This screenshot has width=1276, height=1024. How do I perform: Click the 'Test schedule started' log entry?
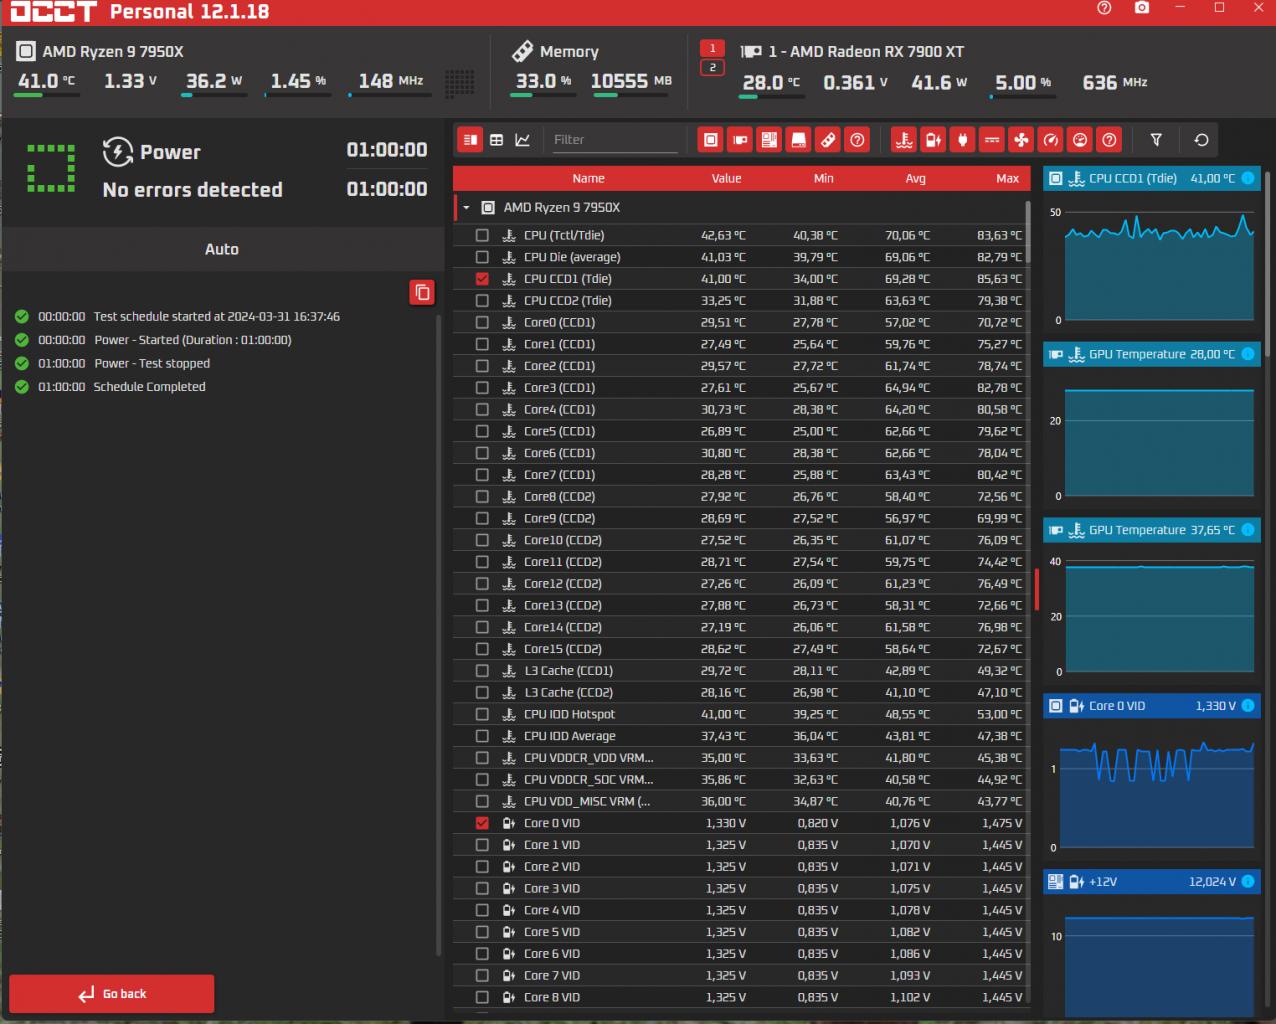point(216,316)
